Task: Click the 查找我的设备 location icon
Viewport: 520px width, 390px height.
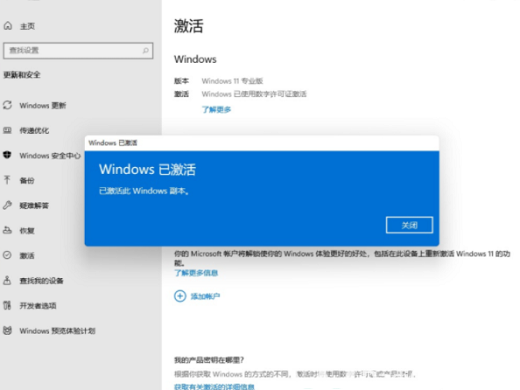Action: (7, 280)
